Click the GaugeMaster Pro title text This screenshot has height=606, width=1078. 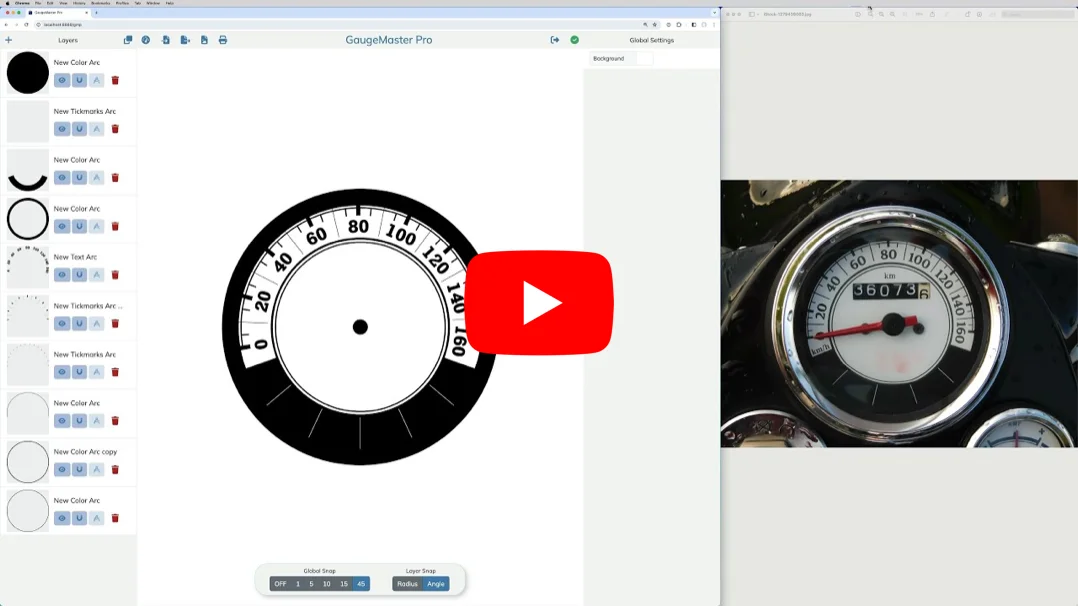point(388,40)
